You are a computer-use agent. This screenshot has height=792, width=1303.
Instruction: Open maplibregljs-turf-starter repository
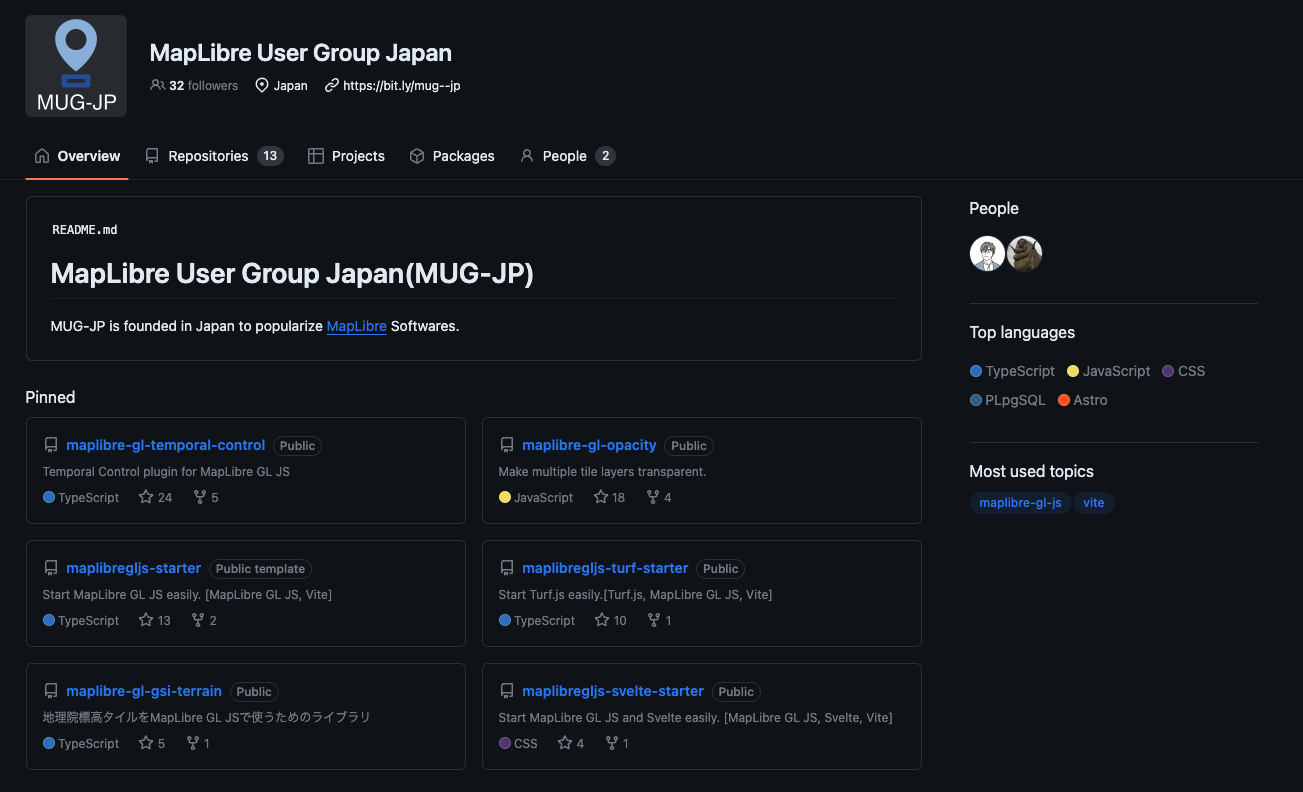(x=605, y=568)
